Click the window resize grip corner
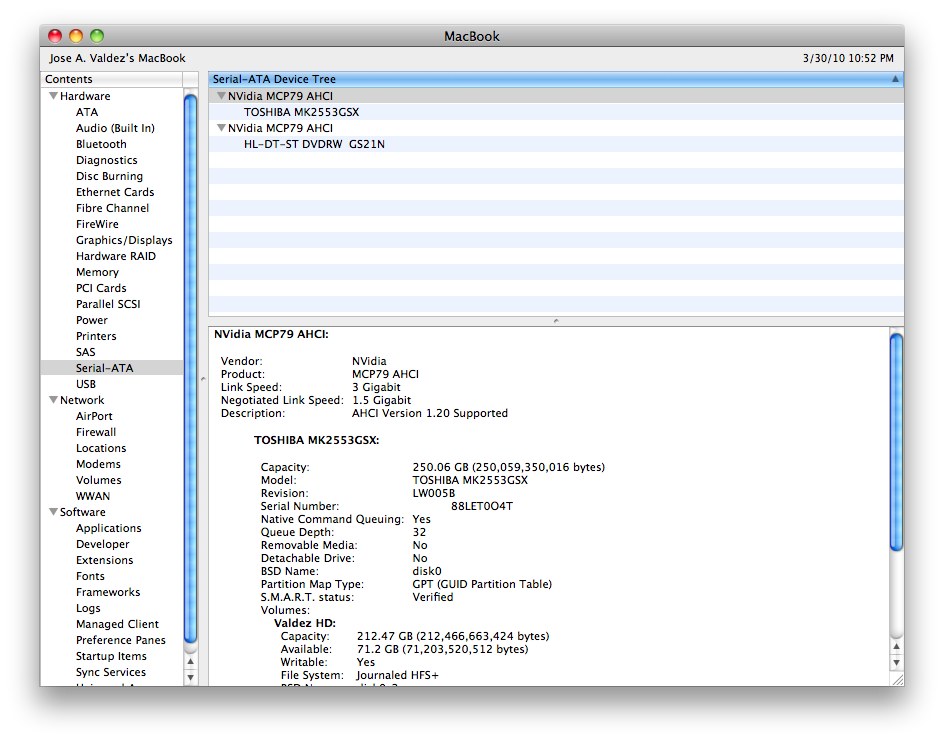The height and width of the screenshot is (741, 944). [x=897, y=679]
